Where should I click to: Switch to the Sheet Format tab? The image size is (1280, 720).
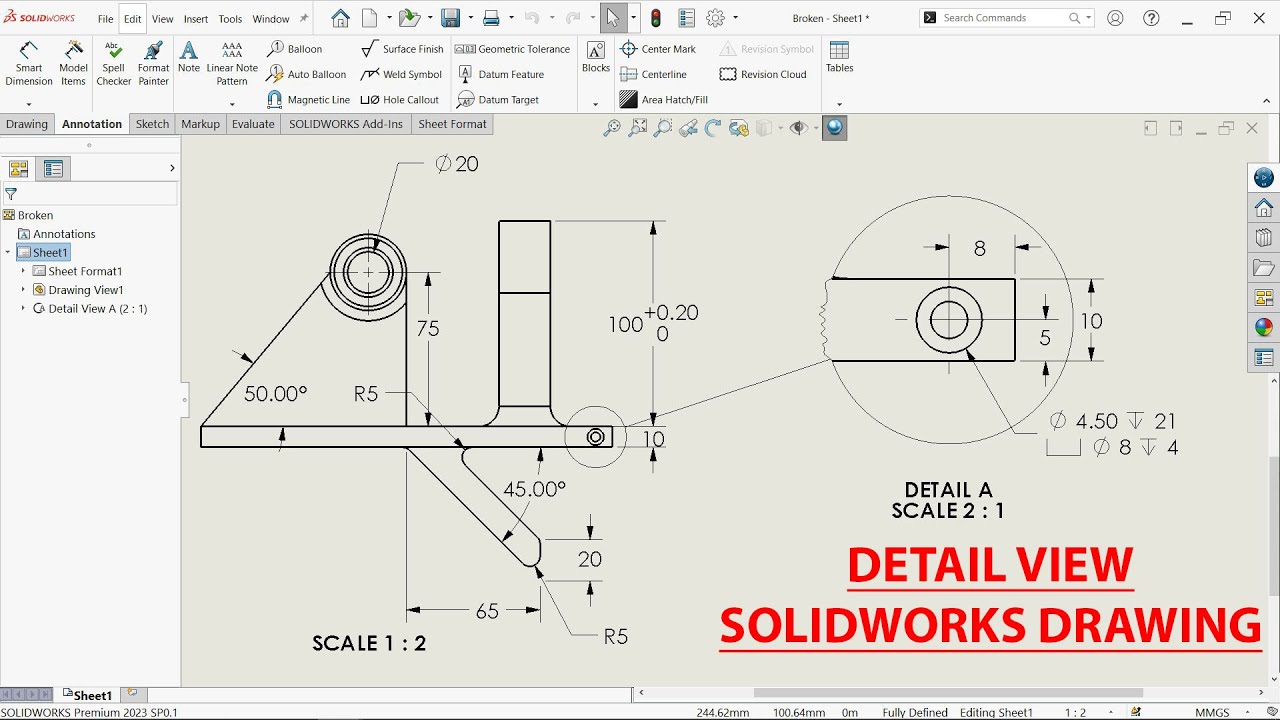coord(452,124)
